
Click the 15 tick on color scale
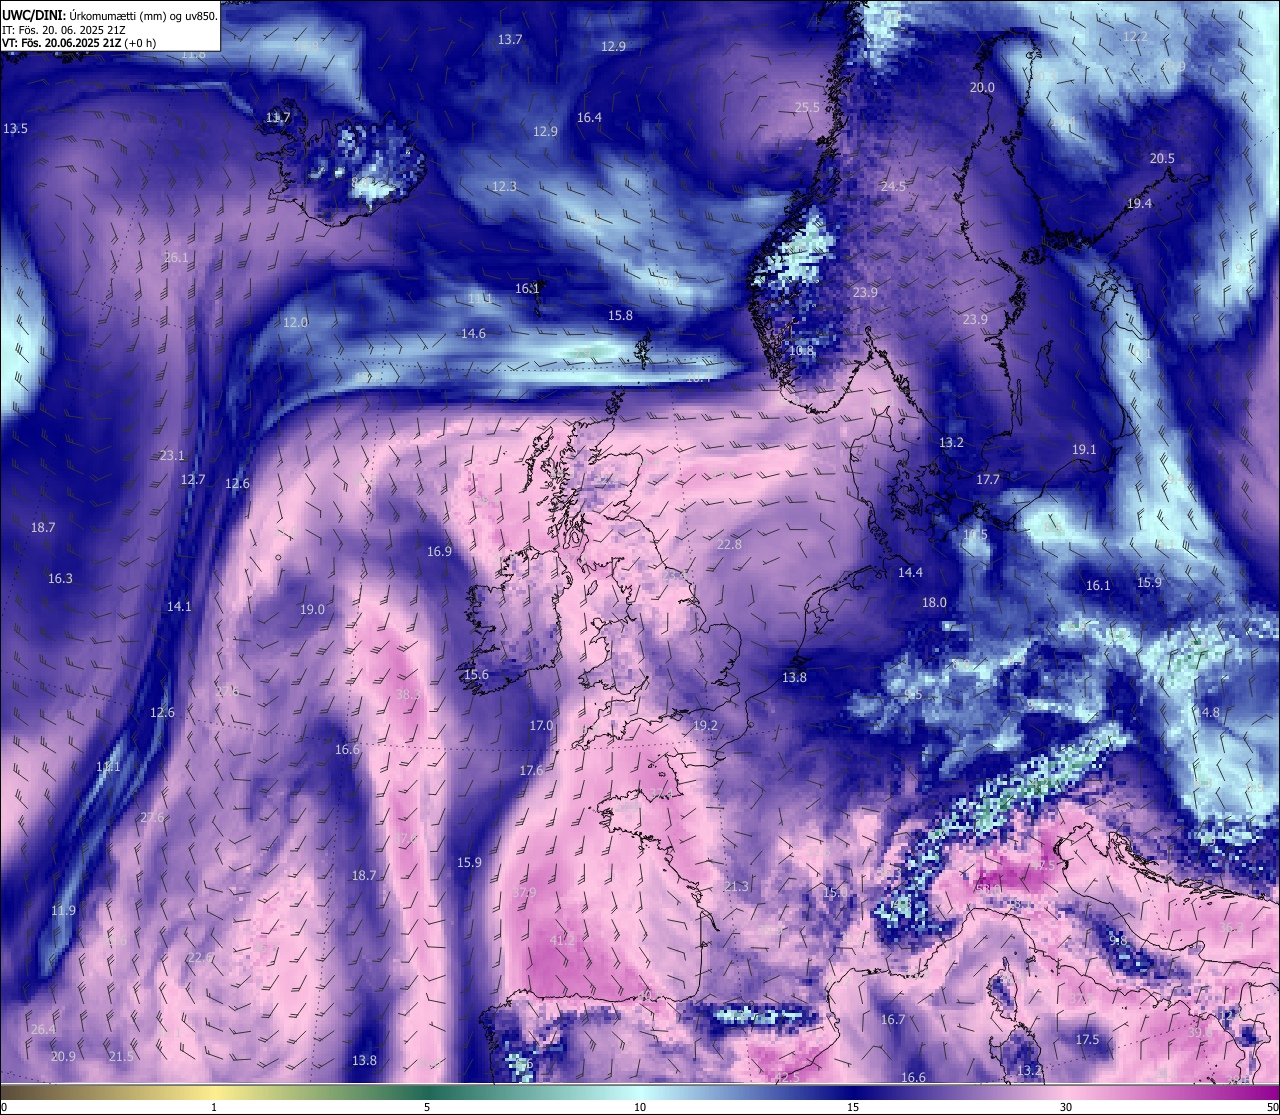(x=853, y=1107)
